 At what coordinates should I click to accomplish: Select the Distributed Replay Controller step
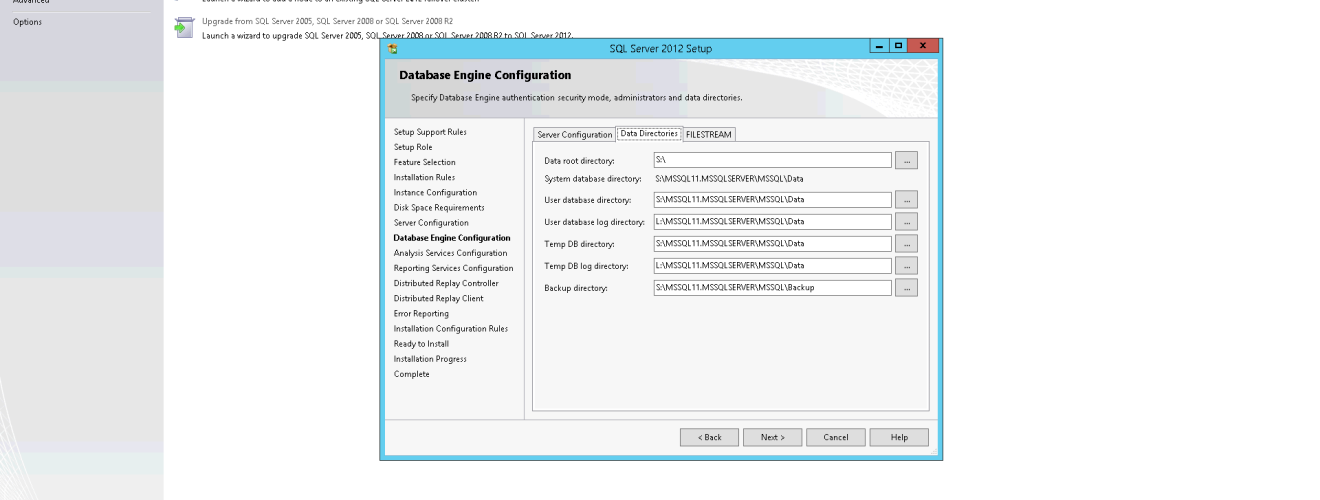pos(446,283)
